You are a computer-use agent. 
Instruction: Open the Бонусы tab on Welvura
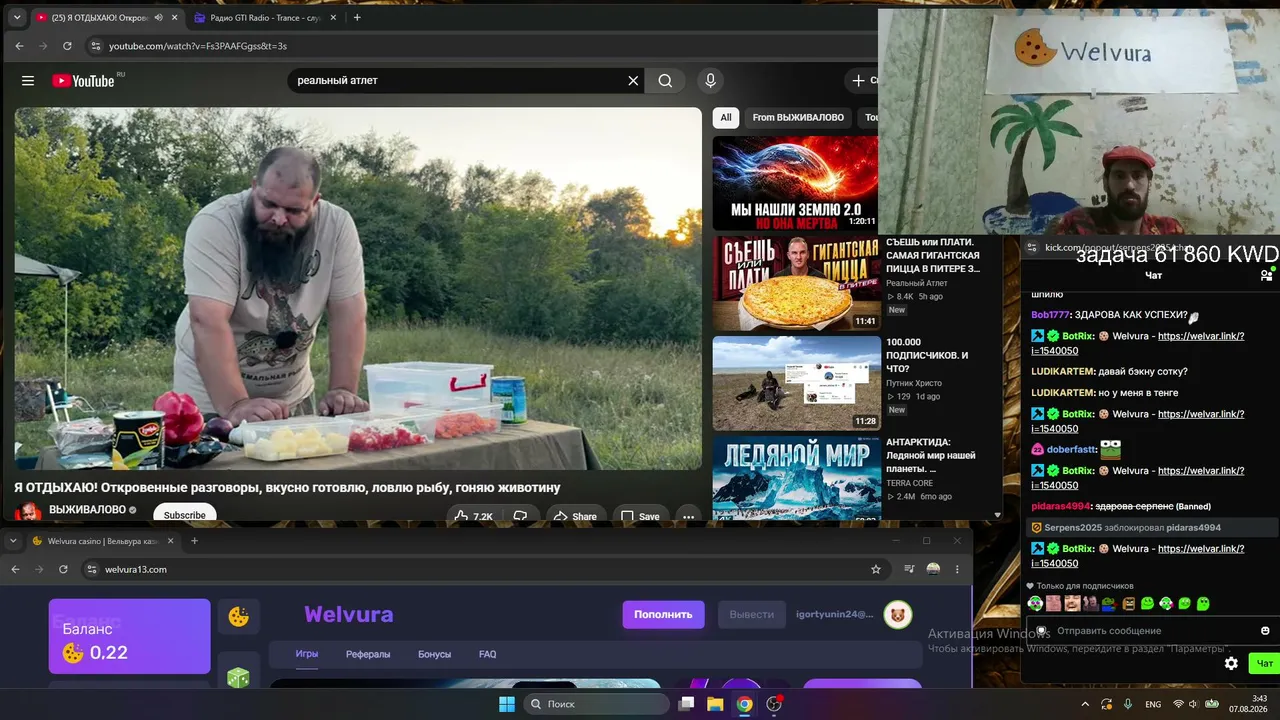coord(434,654)
